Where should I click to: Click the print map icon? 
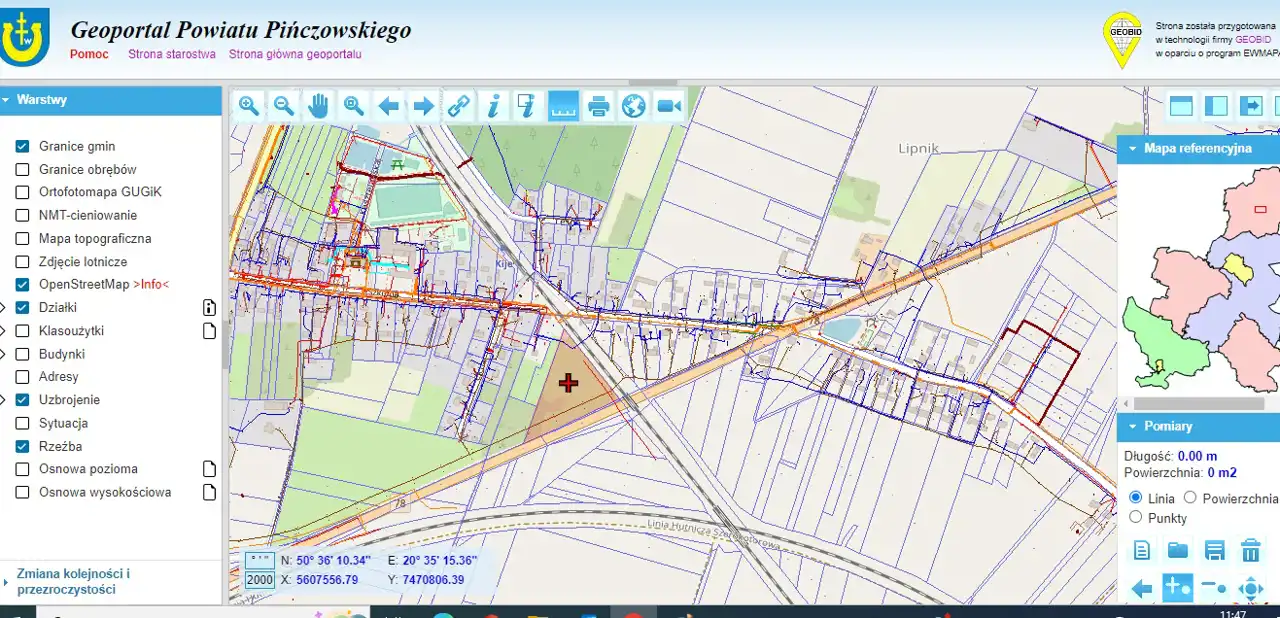599,105
